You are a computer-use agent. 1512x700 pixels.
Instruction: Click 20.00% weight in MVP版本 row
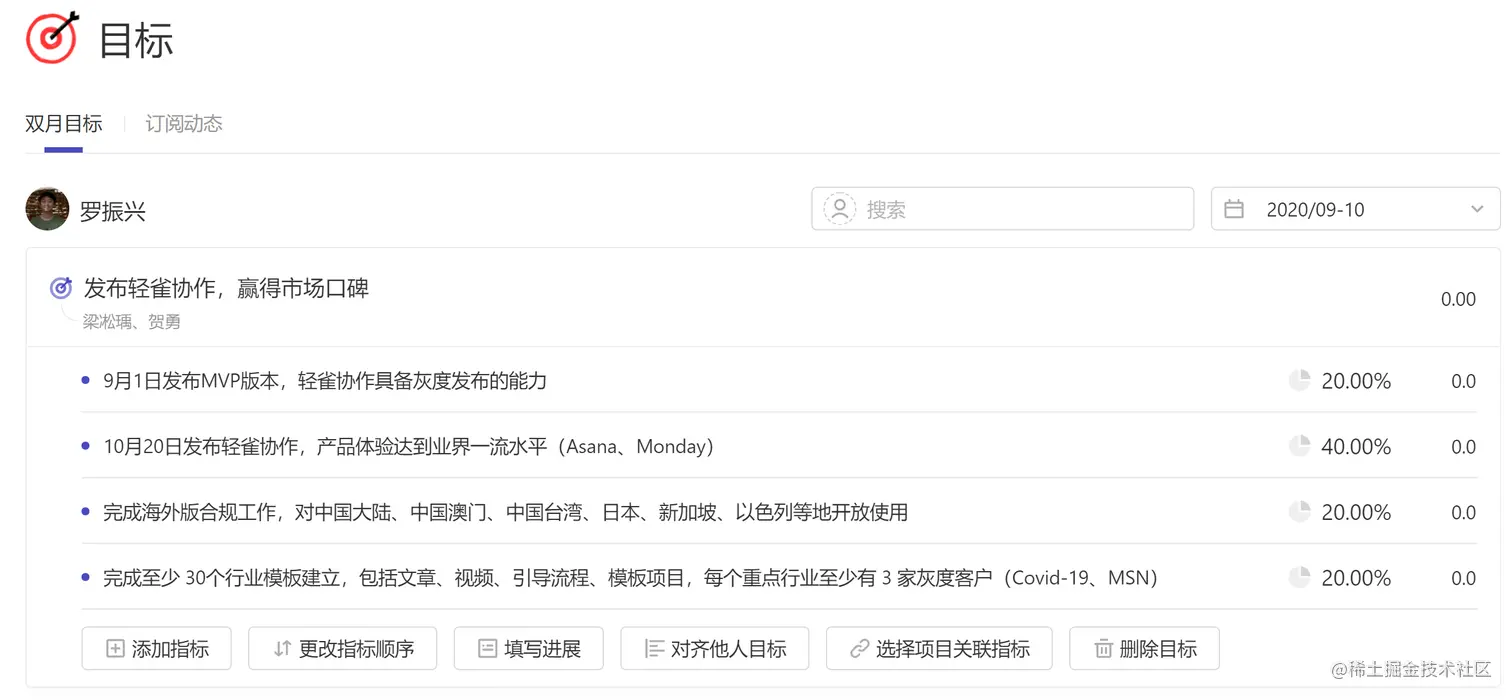pyautogui.click(x=1356, y=381)
